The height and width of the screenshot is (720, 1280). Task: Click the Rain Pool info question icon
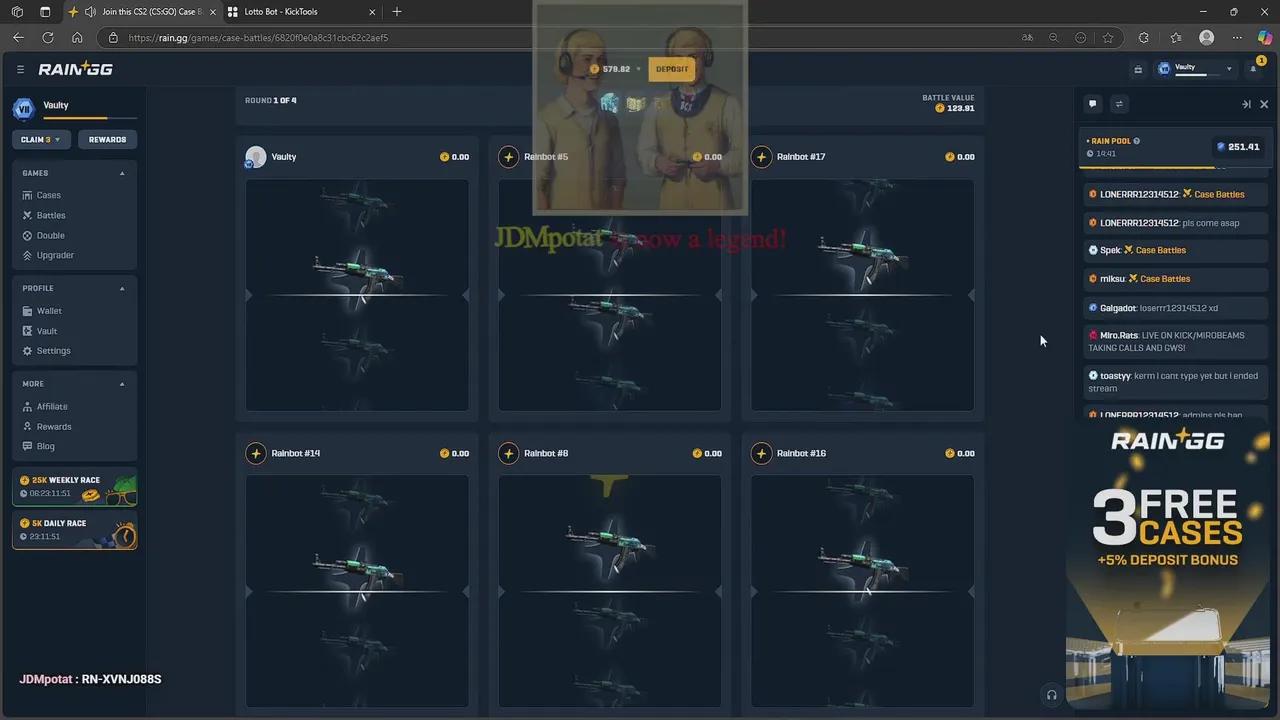[1136, 141]
